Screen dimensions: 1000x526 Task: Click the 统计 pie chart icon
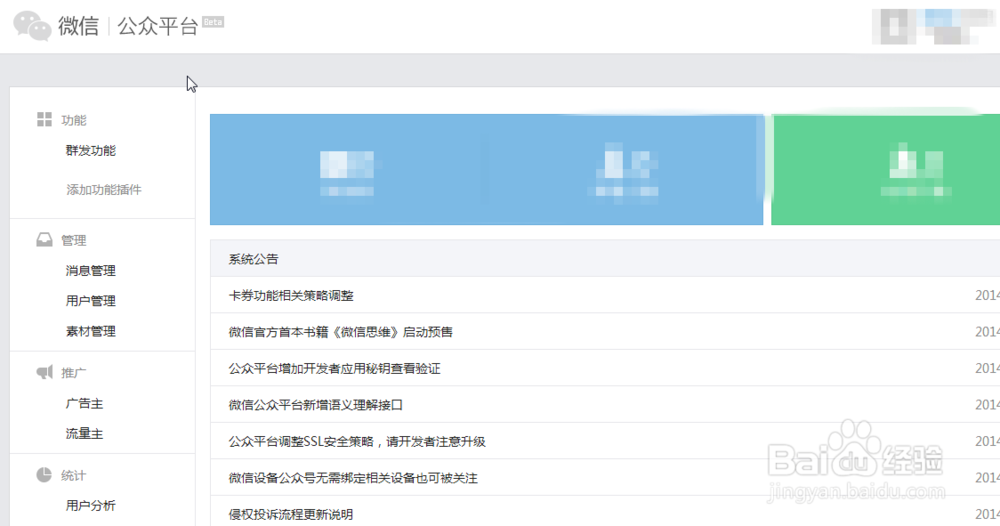[x=44, y=475]
